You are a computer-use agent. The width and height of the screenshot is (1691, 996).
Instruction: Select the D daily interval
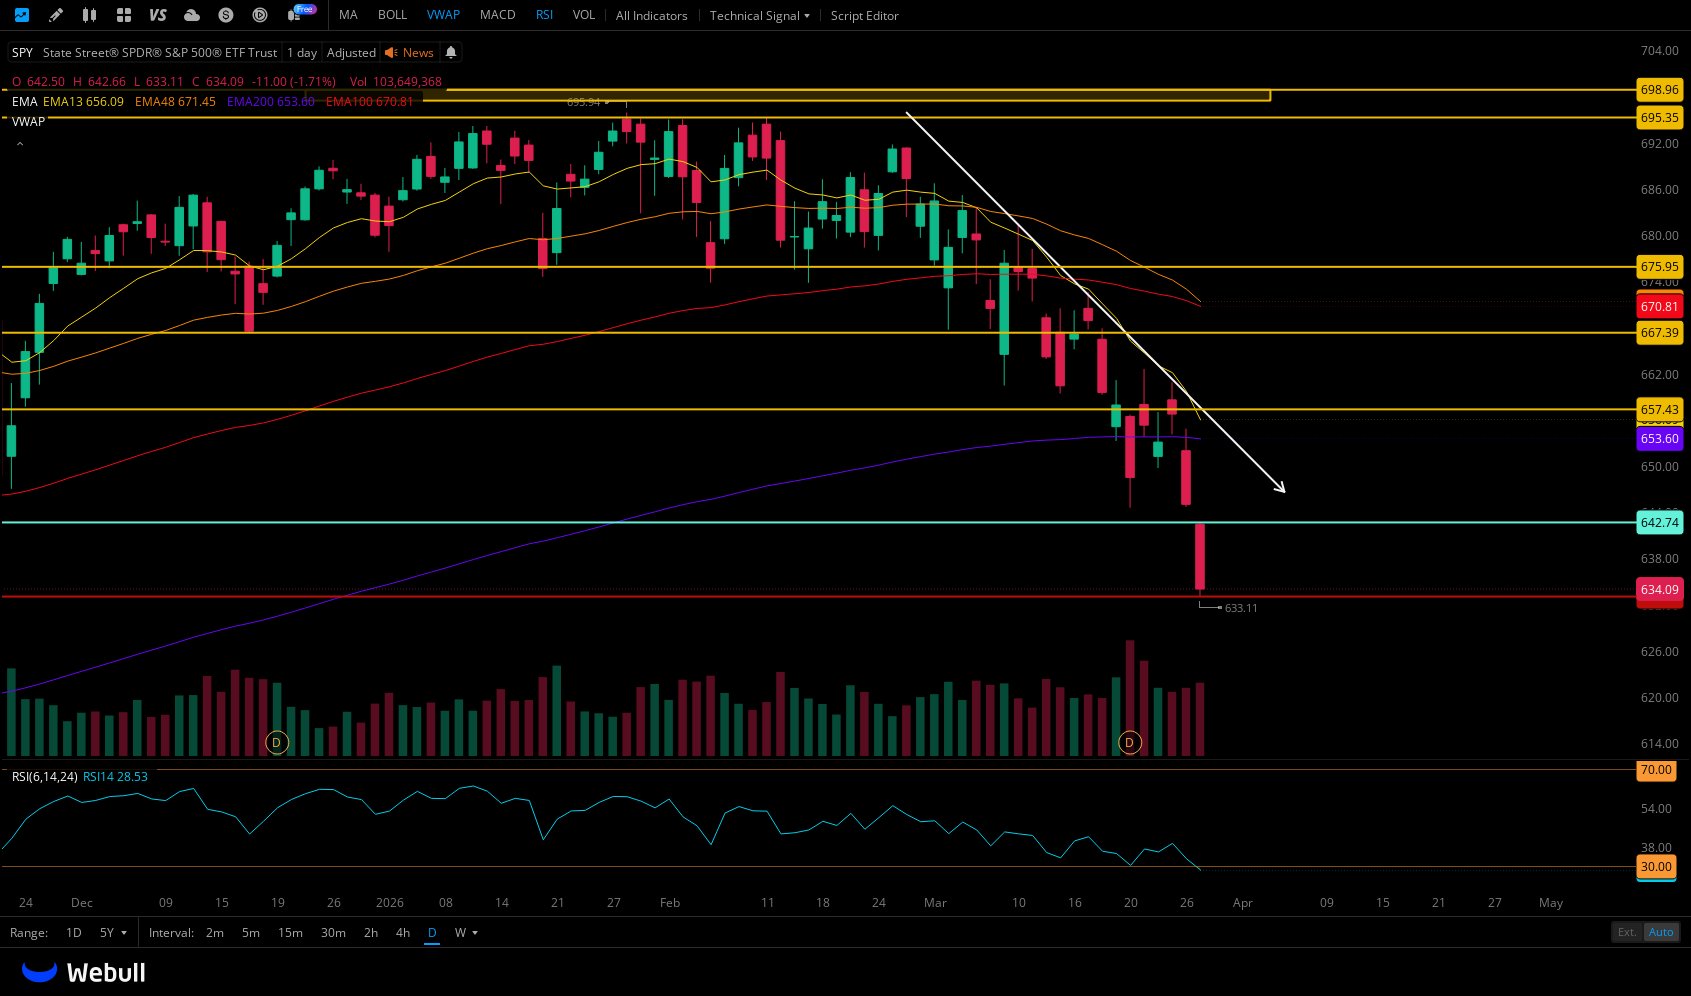coord(432,932)
